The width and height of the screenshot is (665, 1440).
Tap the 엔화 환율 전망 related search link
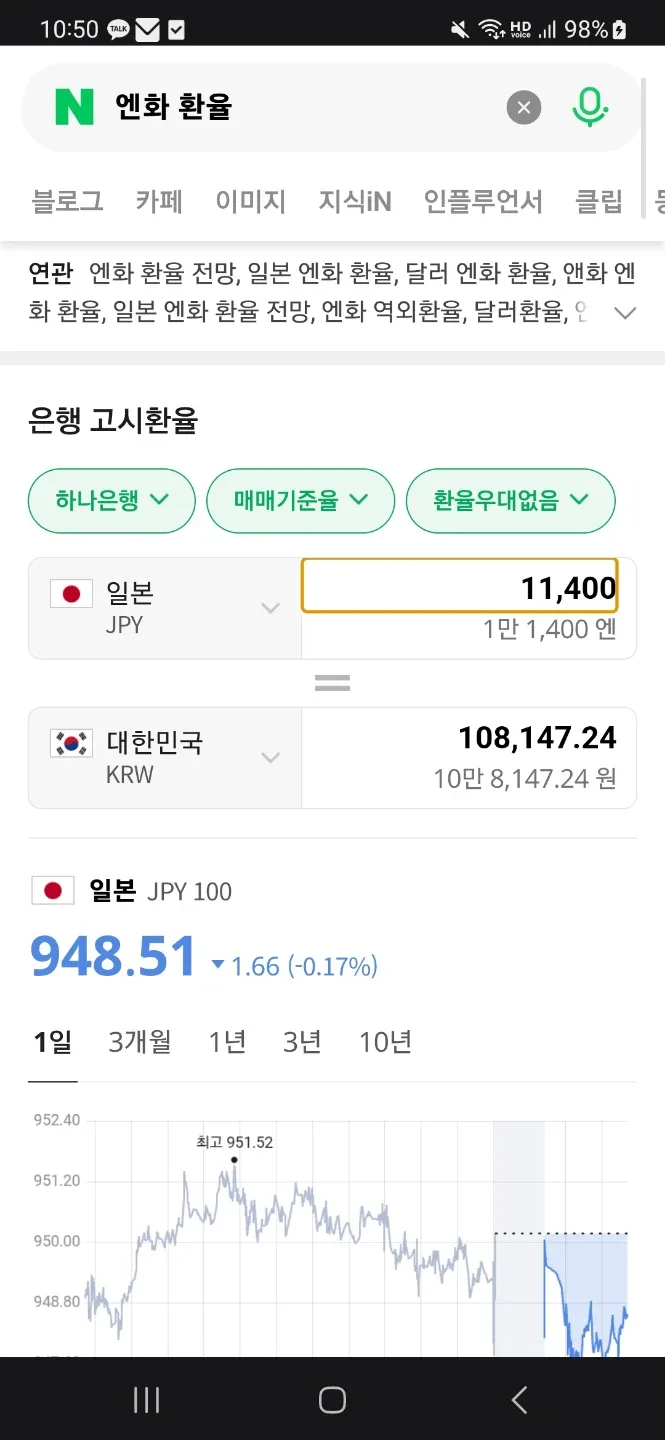click(x=163, y=273)
